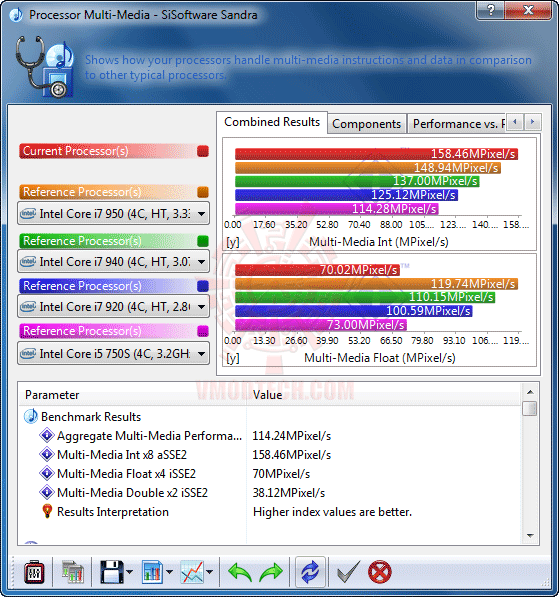Click the floppy disk save icon
Image resolution: width=559 pixels, height=597 pixels.
tap(112, 572)
